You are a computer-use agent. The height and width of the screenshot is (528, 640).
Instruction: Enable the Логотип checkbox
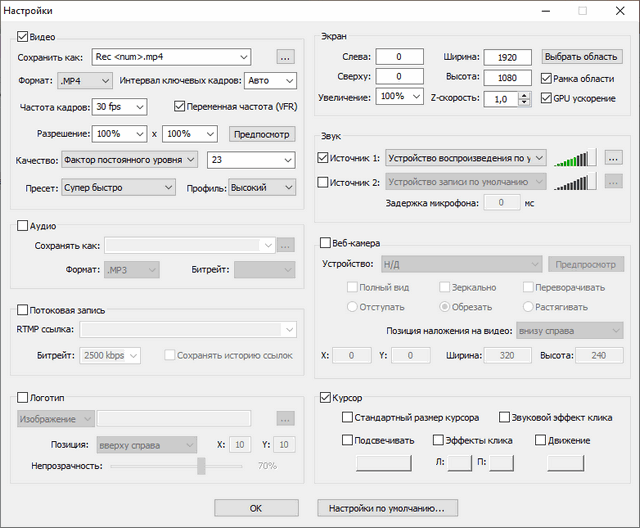pyautogui.click(x=22, y=397)
